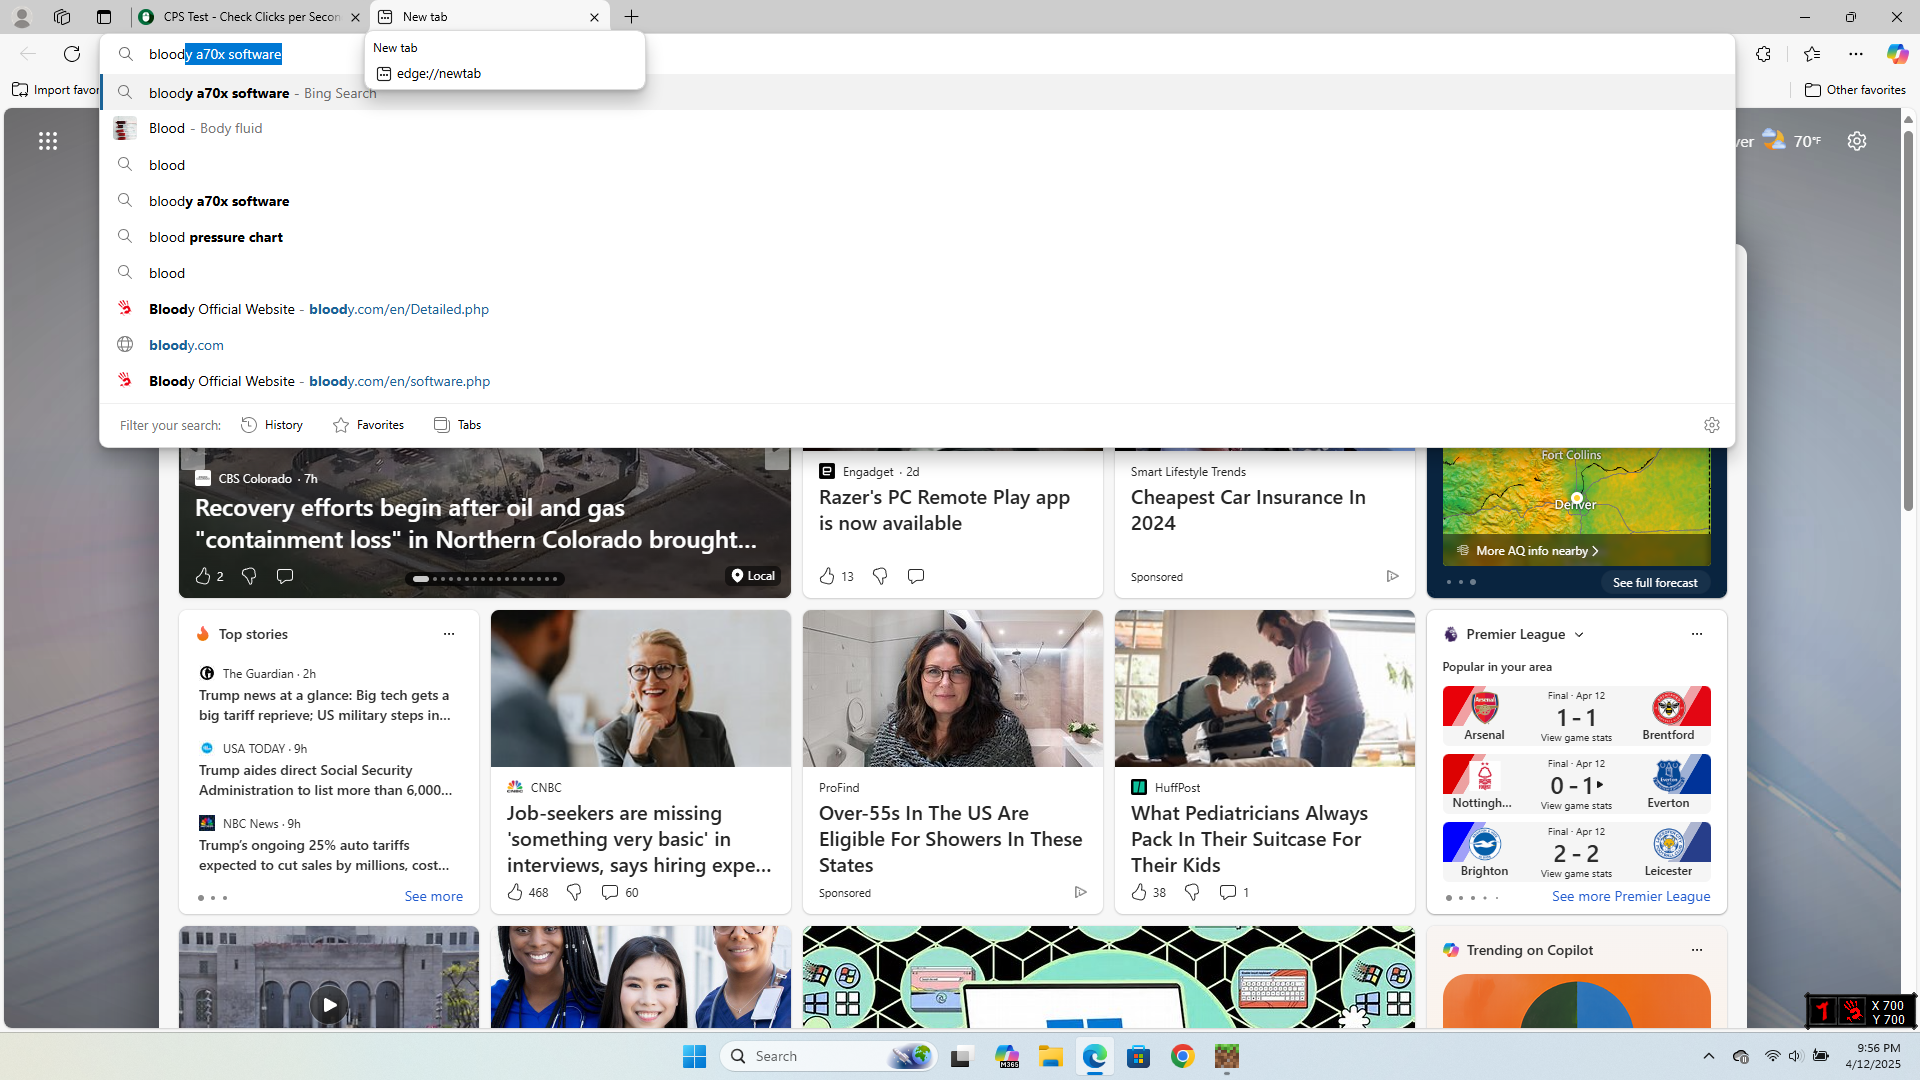This screenshot has height=1080, width=1920.
Task: Open Google Chrome from the taskbar
Action: [x=1183, y=1056]
